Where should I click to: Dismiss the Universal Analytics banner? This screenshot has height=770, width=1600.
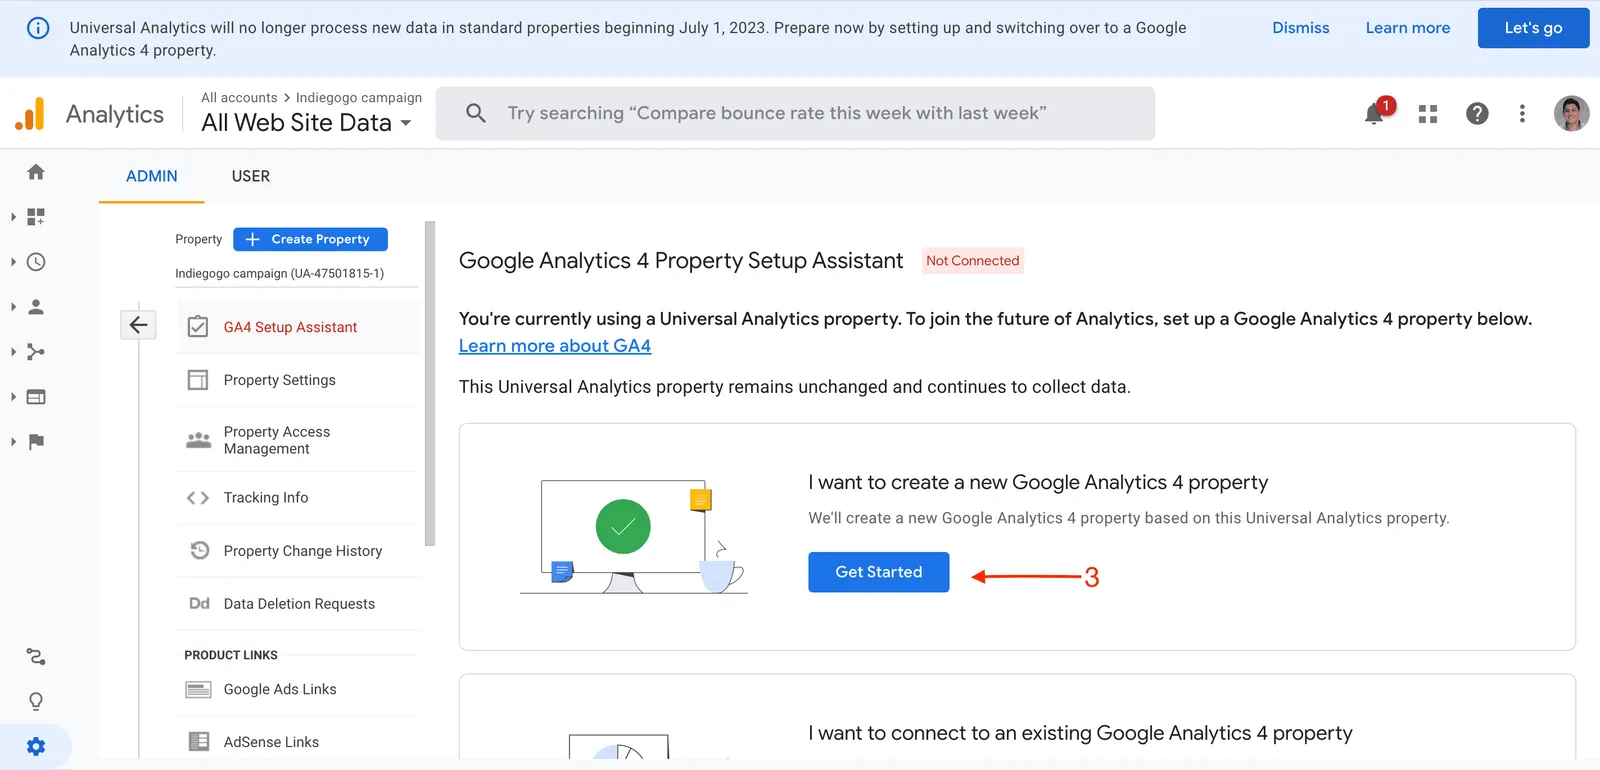[x=1300, y=28]
